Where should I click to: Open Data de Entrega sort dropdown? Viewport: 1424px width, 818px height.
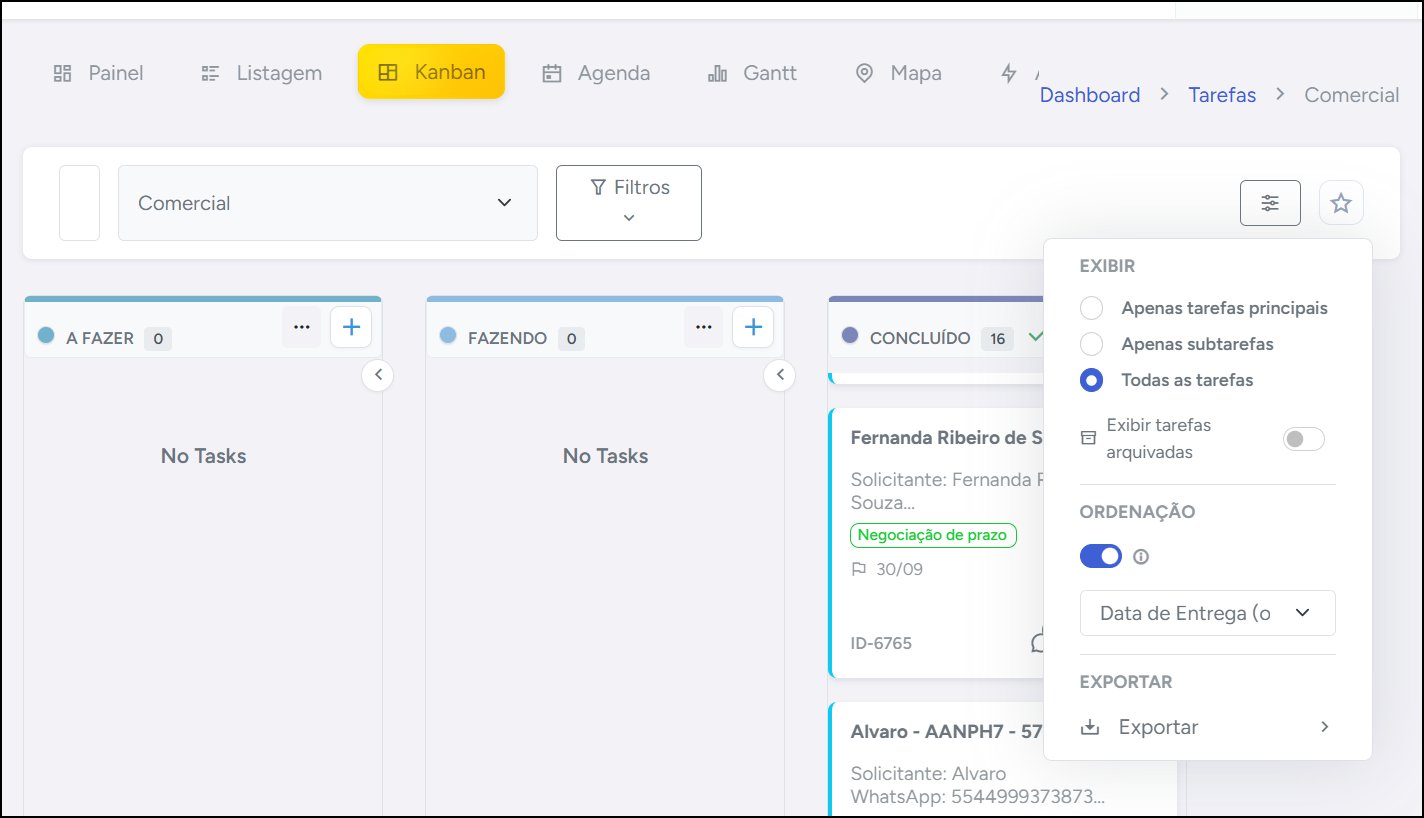pos(1208,613)
